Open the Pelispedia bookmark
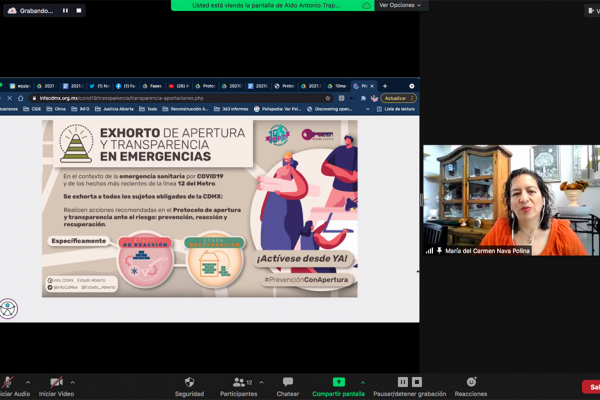The height and width of the screenshot is (400, 600). 278,109
